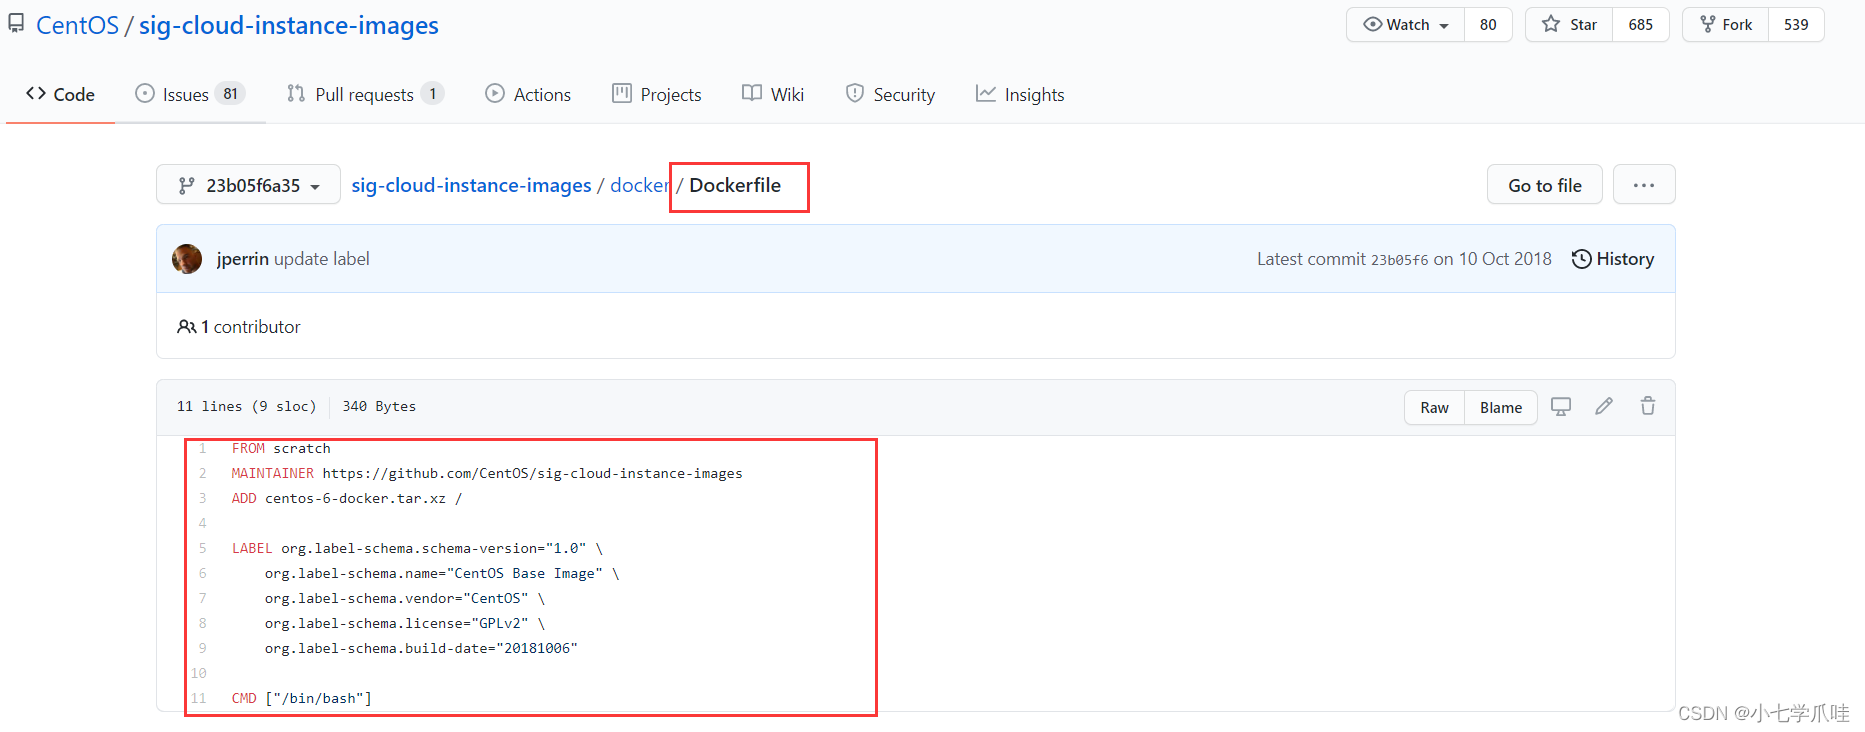The height and width of the screenshot is (732, 1865).
Task: Open sig-cloud-instance-images repository title link
Action: coord(288,25)
